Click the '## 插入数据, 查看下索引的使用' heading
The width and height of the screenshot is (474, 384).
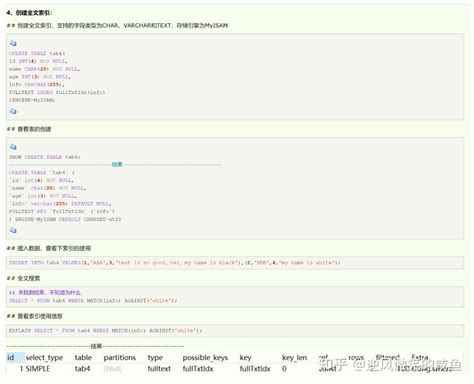tap(49, 248)
